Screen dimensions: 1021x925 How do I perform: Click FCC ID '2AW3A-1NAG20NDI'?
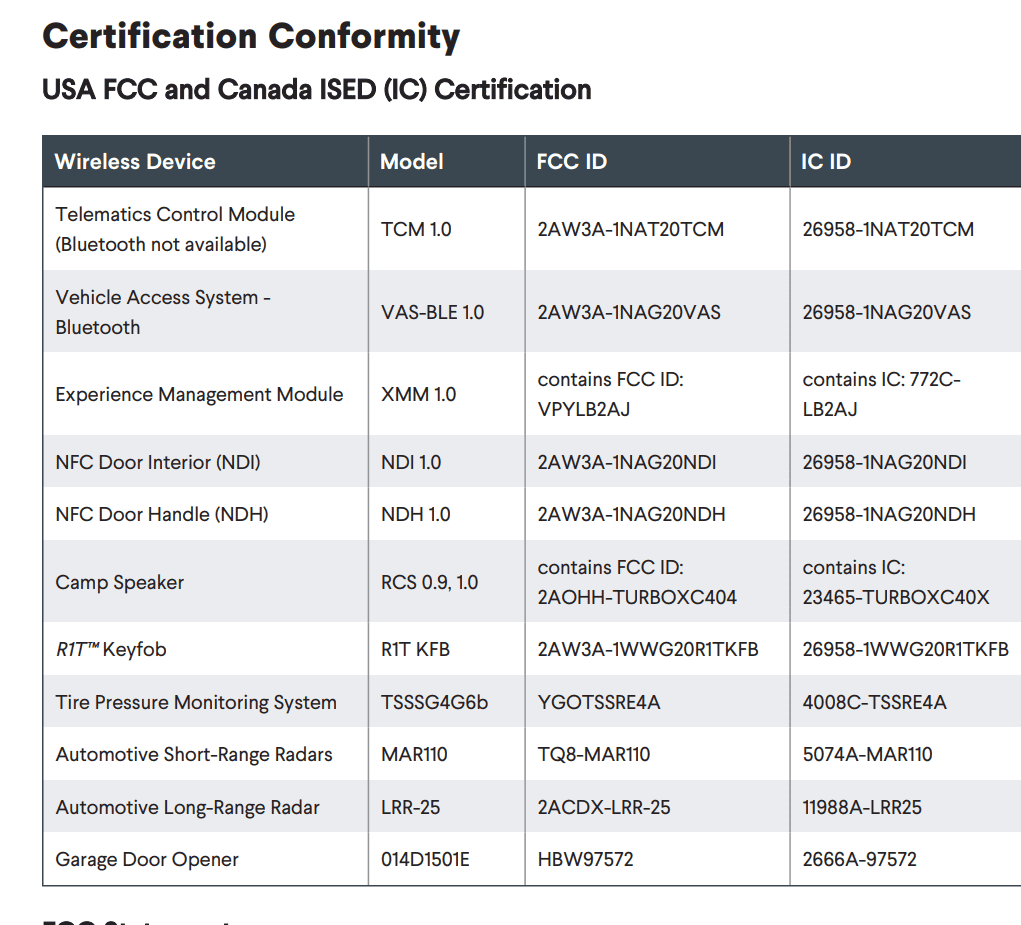click(x=626, y=462)
